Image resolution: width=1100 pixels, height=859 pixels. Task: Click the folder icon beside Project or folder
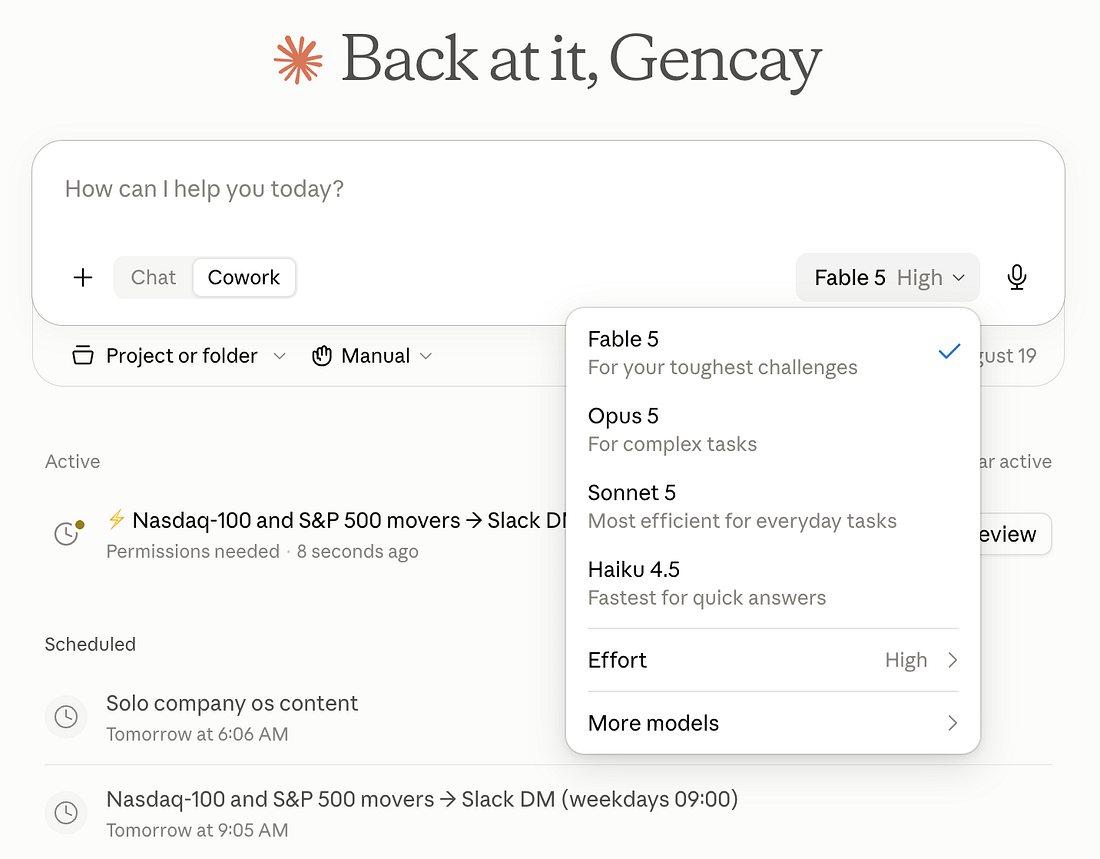pos(83,356)
